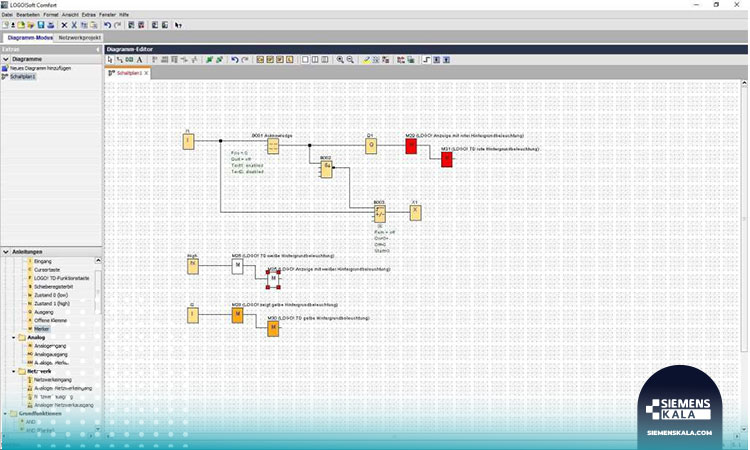Collapse the Grundfunktionen folder in tree
750x450 pixels.
coord(5,414)
